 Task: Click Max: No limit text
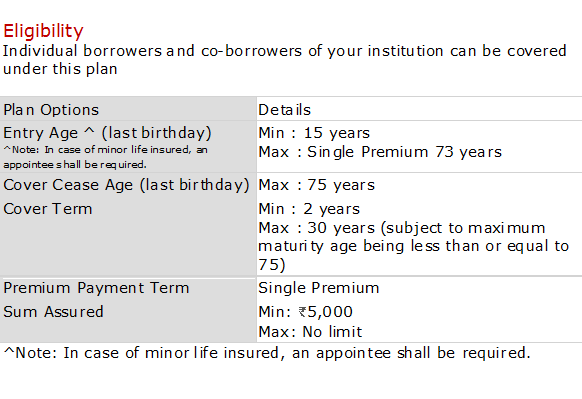point(310,332)
